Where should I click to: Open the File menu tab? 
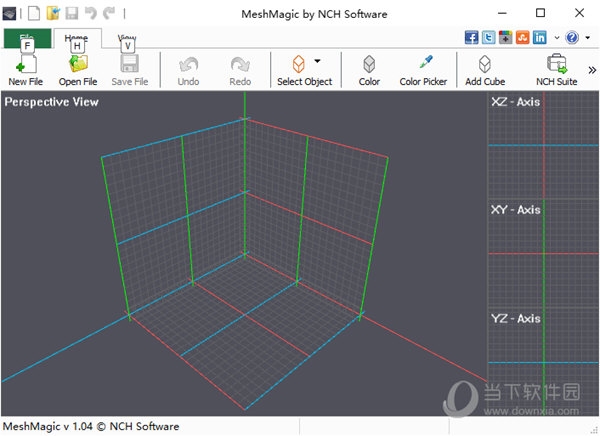[27, 38]
